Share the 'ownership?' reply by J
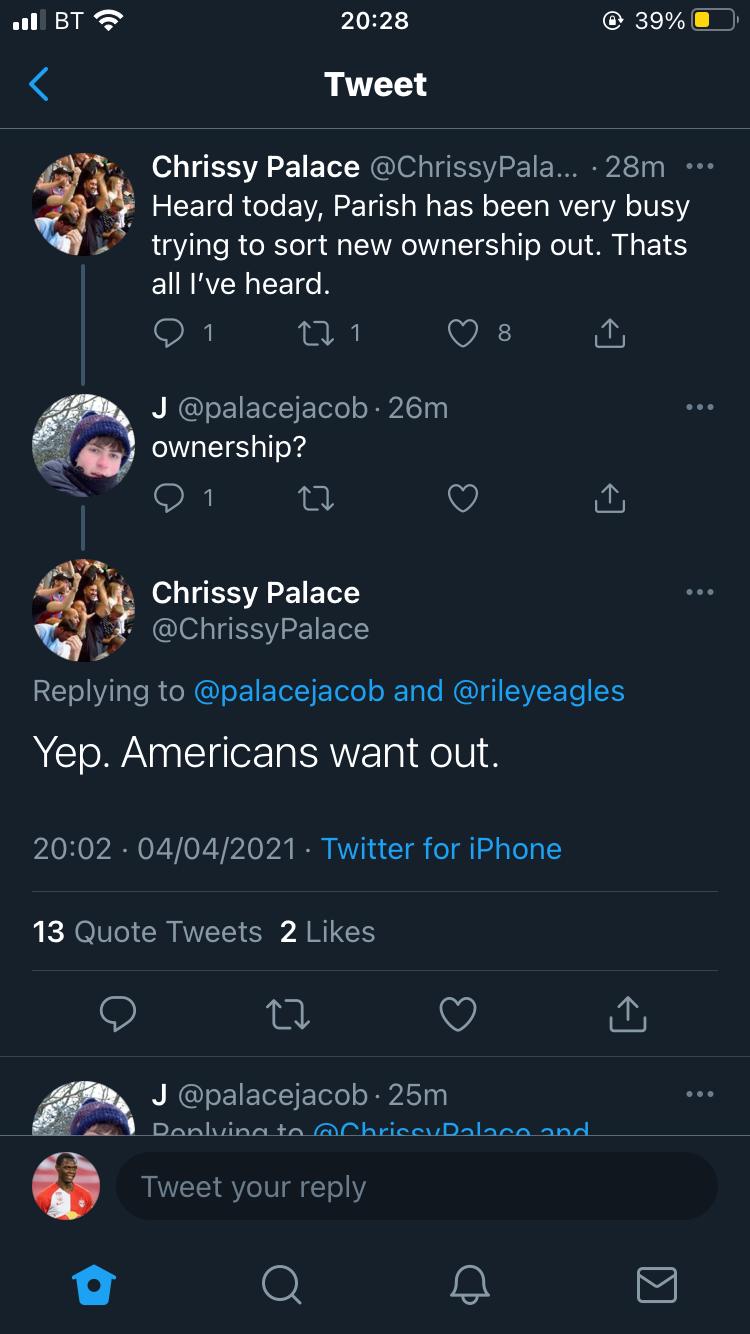The width and height of the screenshot is (750, 1334). 609,497
